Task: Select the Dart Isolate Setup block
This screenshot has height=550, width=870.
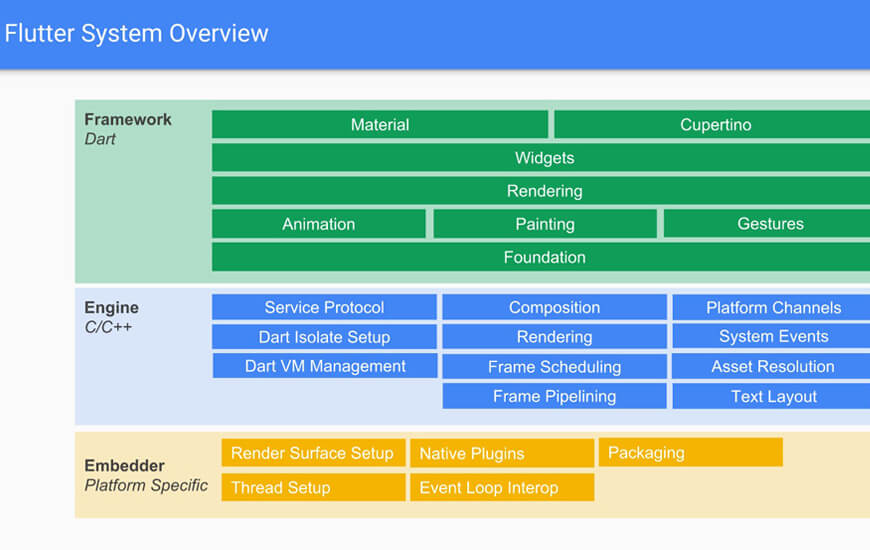Action: point(324,336)
